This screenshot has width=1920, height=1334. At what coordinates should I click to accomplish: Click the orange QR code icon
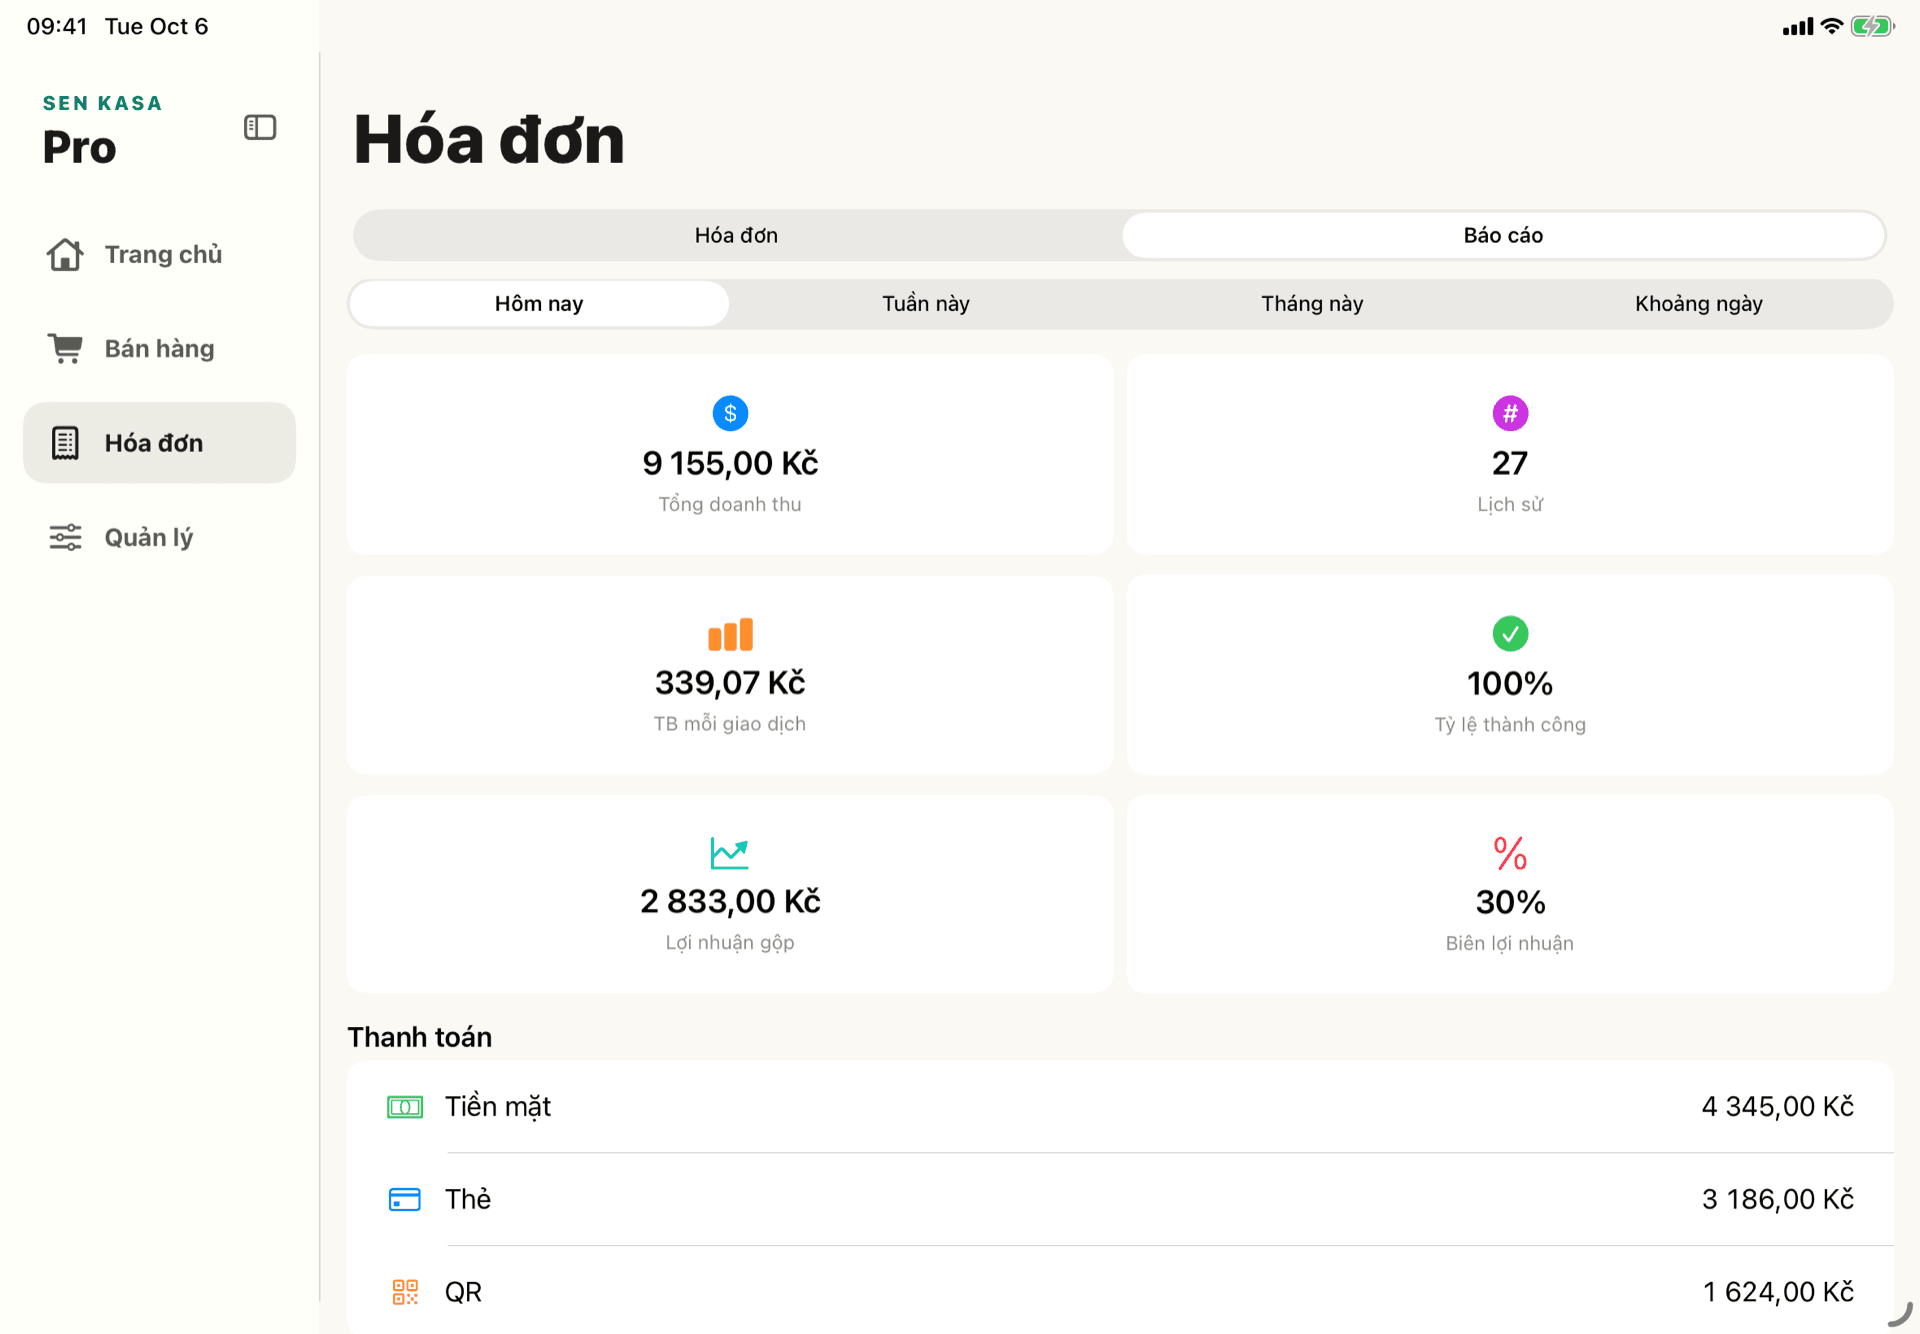[405, 1292]
